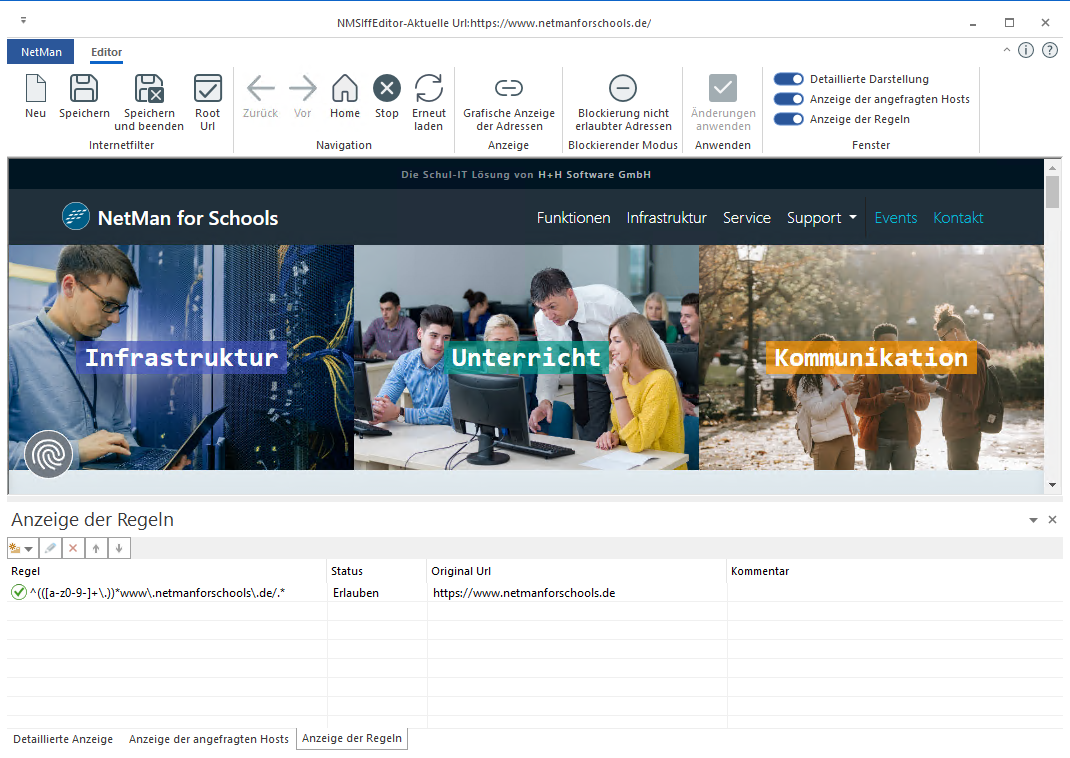Open the Kontakt link on webpage

tap(958, 218)
